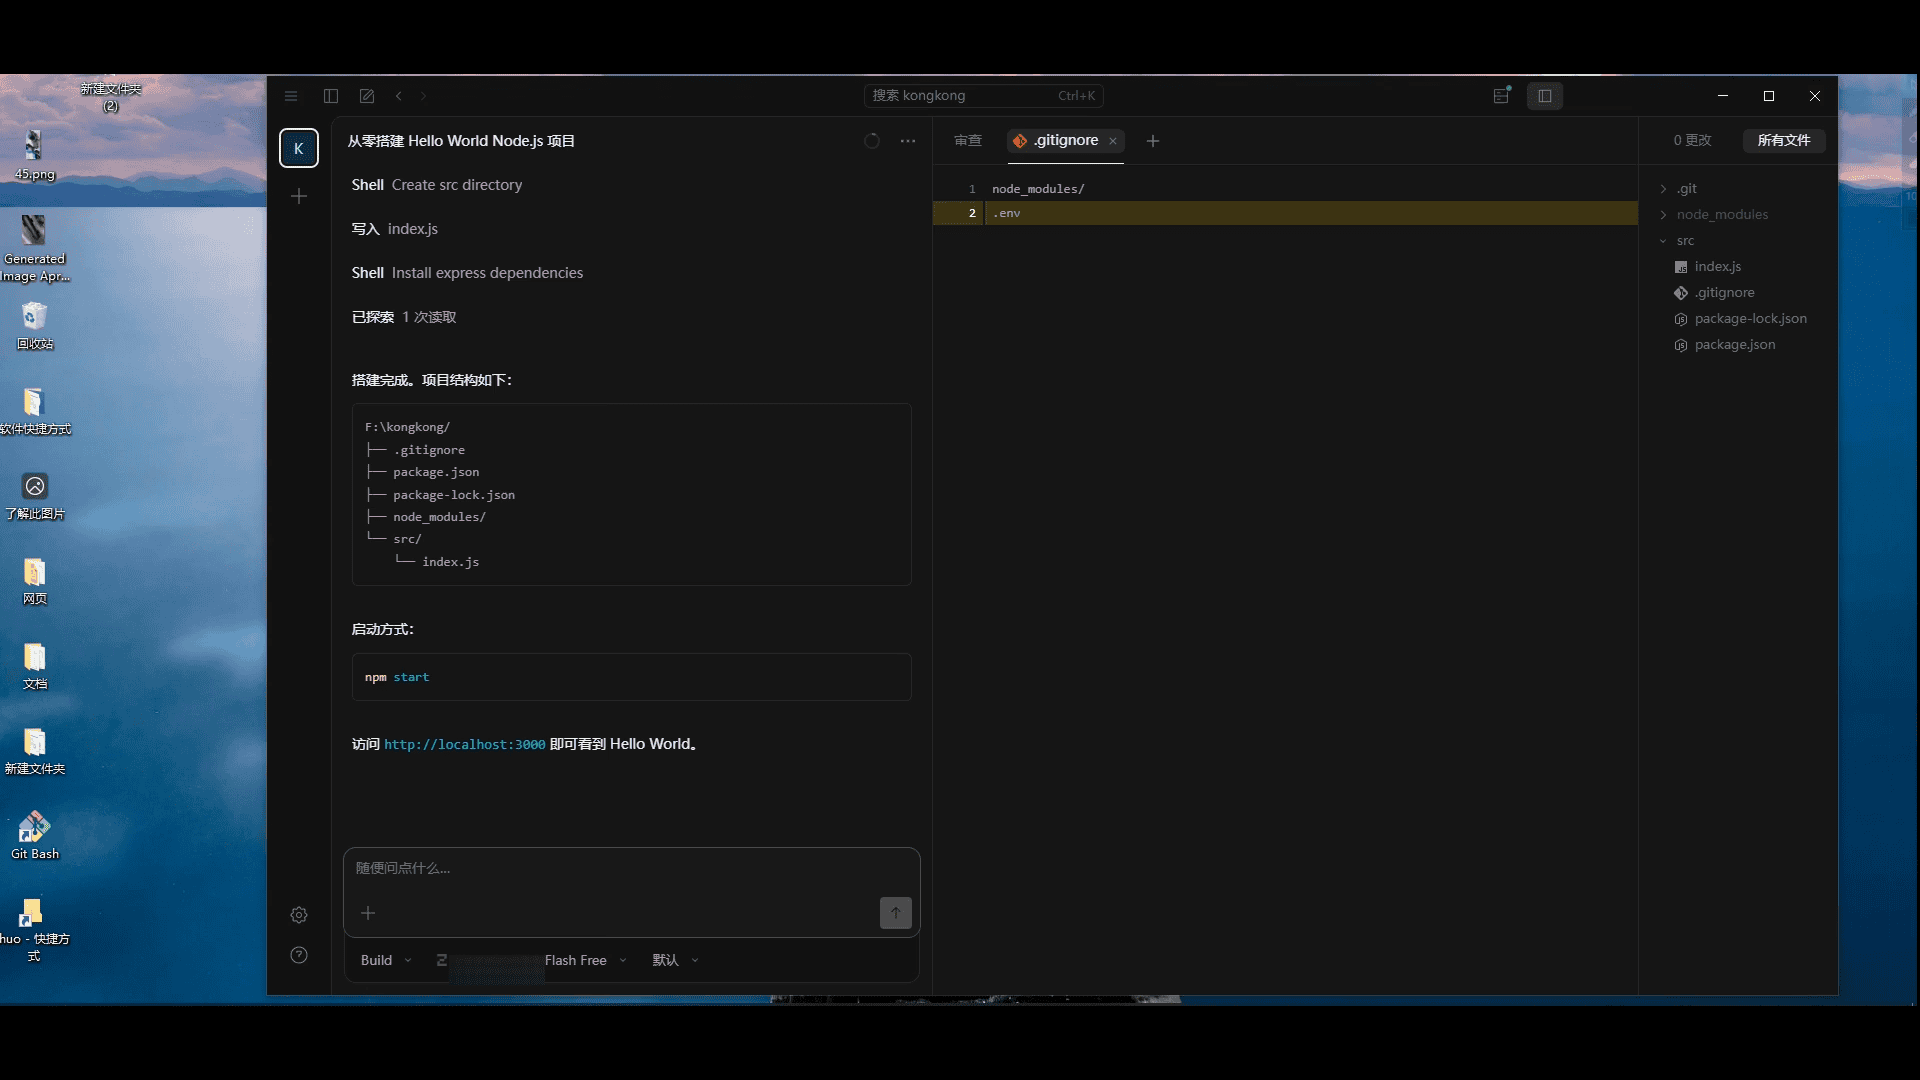The width and height of the screenshot is (1920, 1080).
Task: Toggle the right file panel button
Action: (1545, 96)
